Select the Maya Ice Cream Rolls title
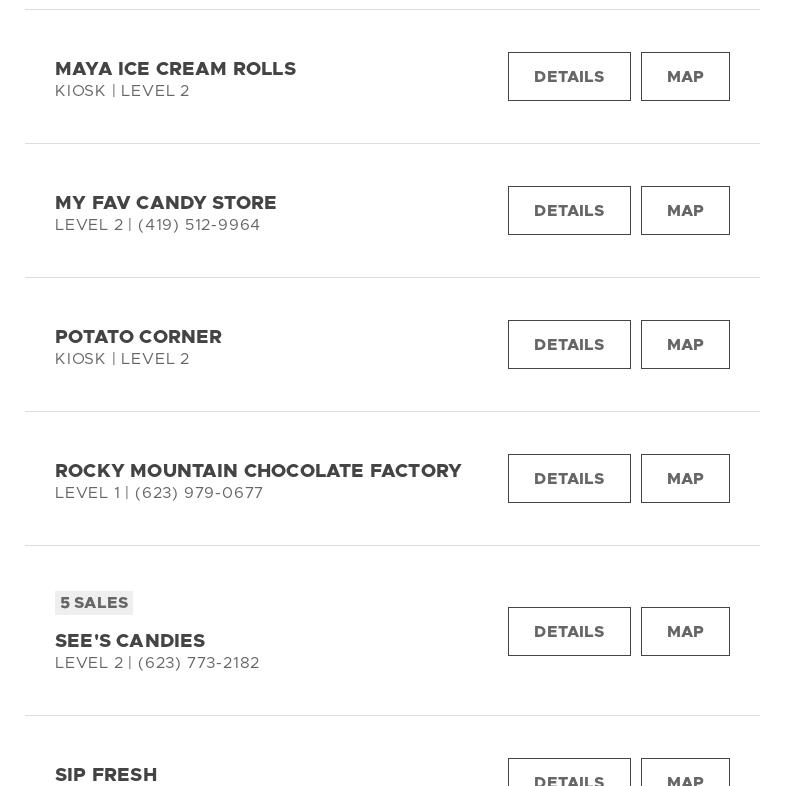 [x=175, y=69]
